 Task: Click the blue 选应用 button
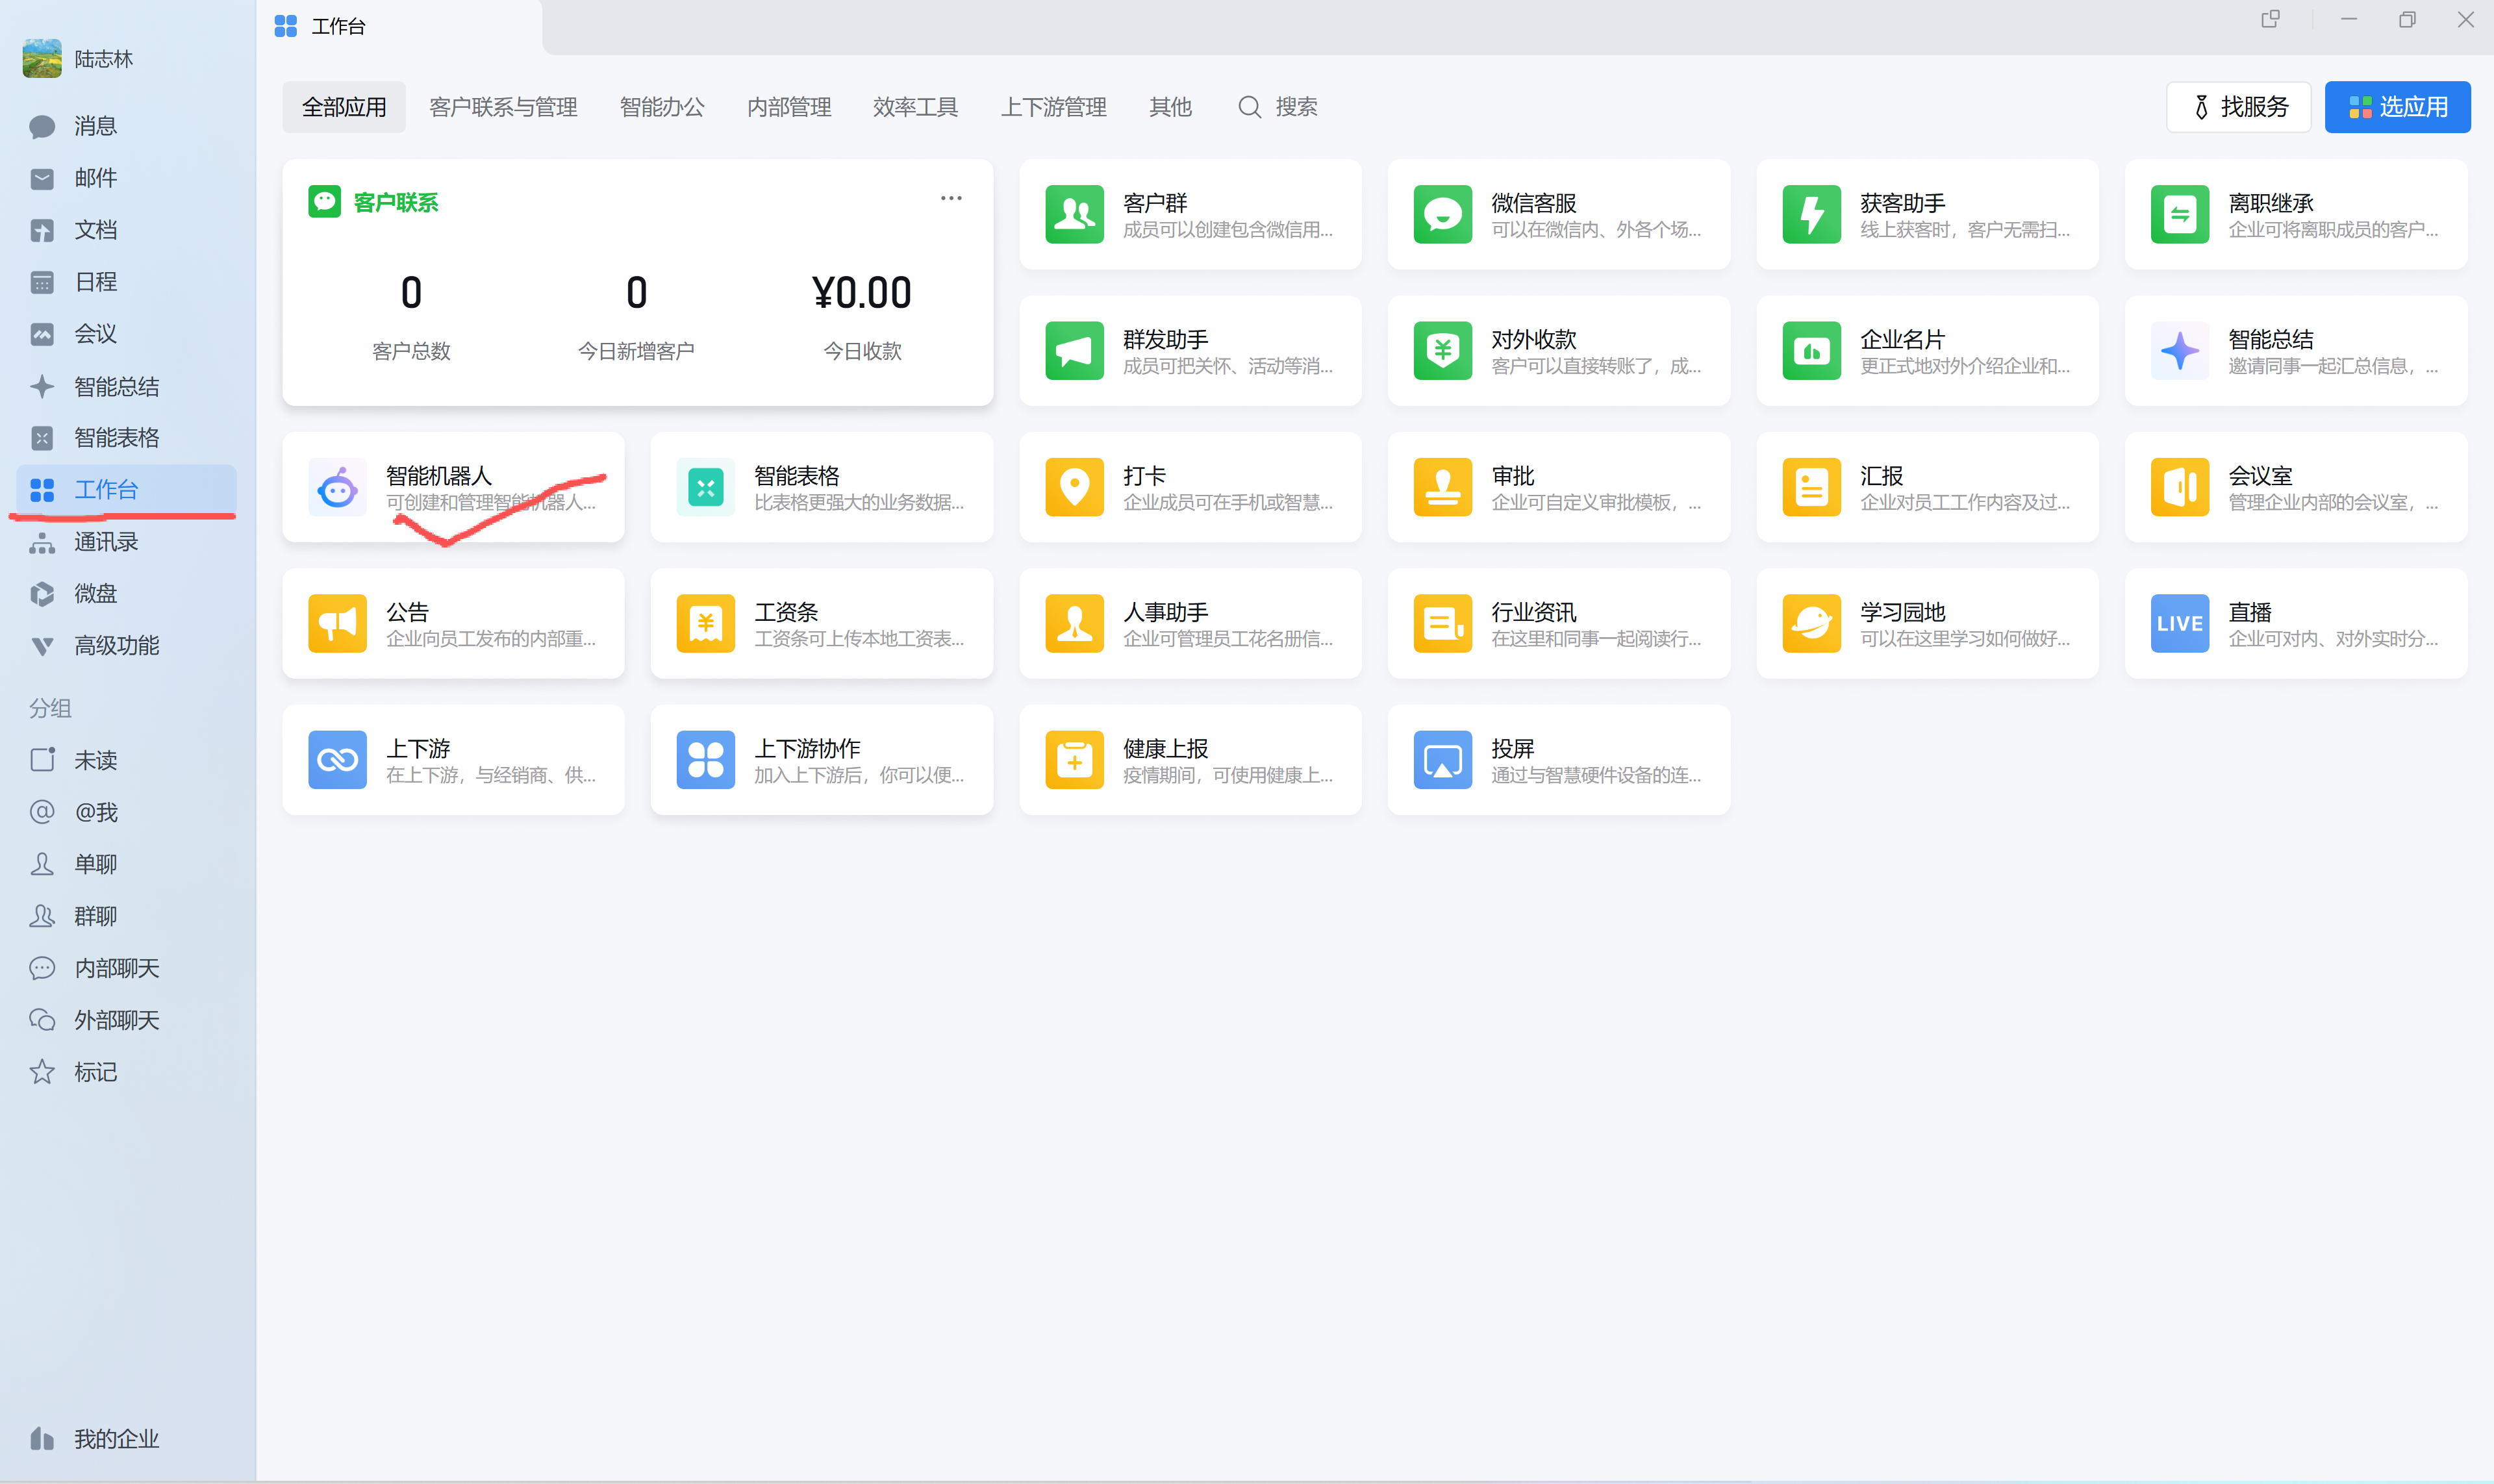tap(2397, 107)
